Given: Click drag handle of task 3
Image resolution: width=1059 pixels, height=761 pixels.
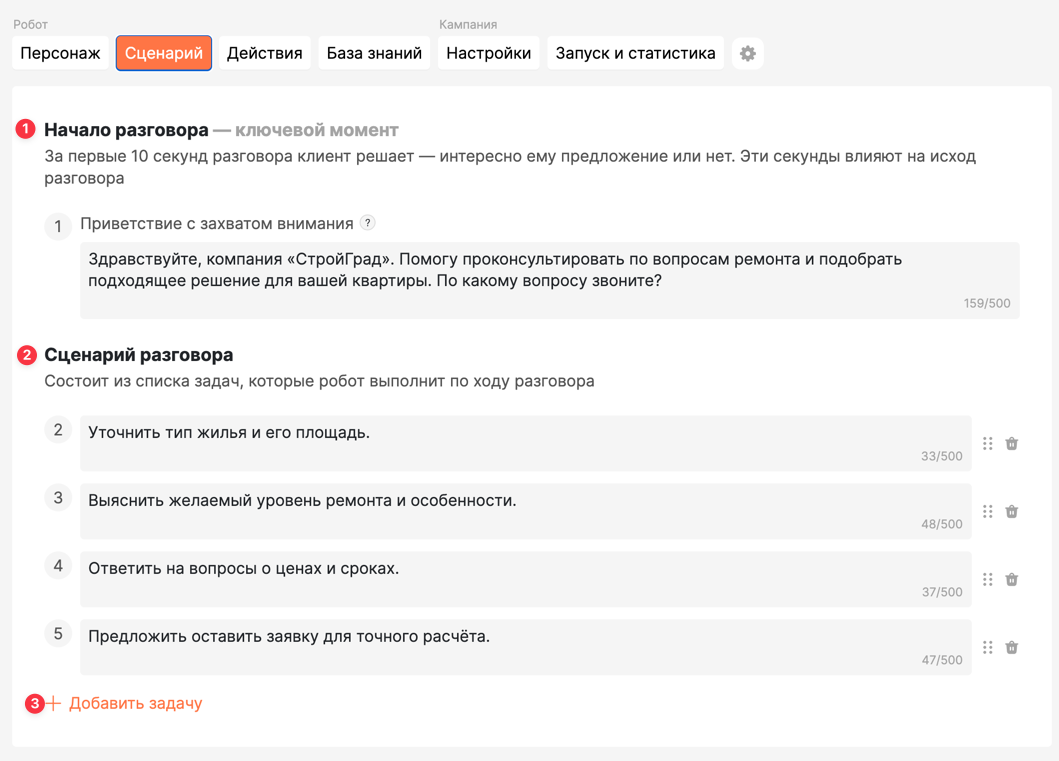Looking at the screenshot, I should [987, 512].
